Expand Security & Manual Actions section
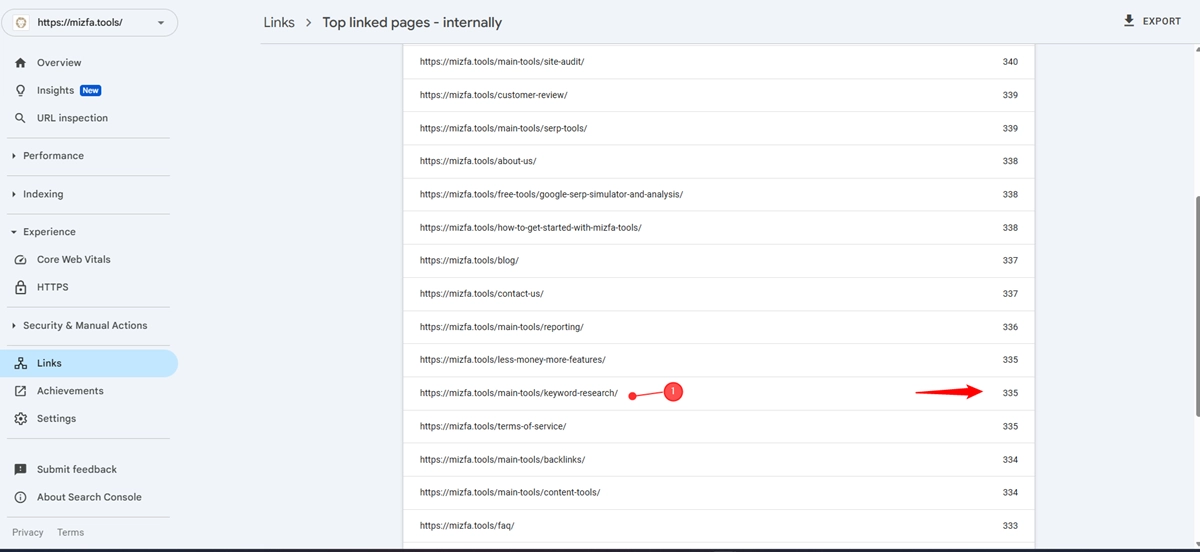This screenshot has height=552, width=1200. 84,326
